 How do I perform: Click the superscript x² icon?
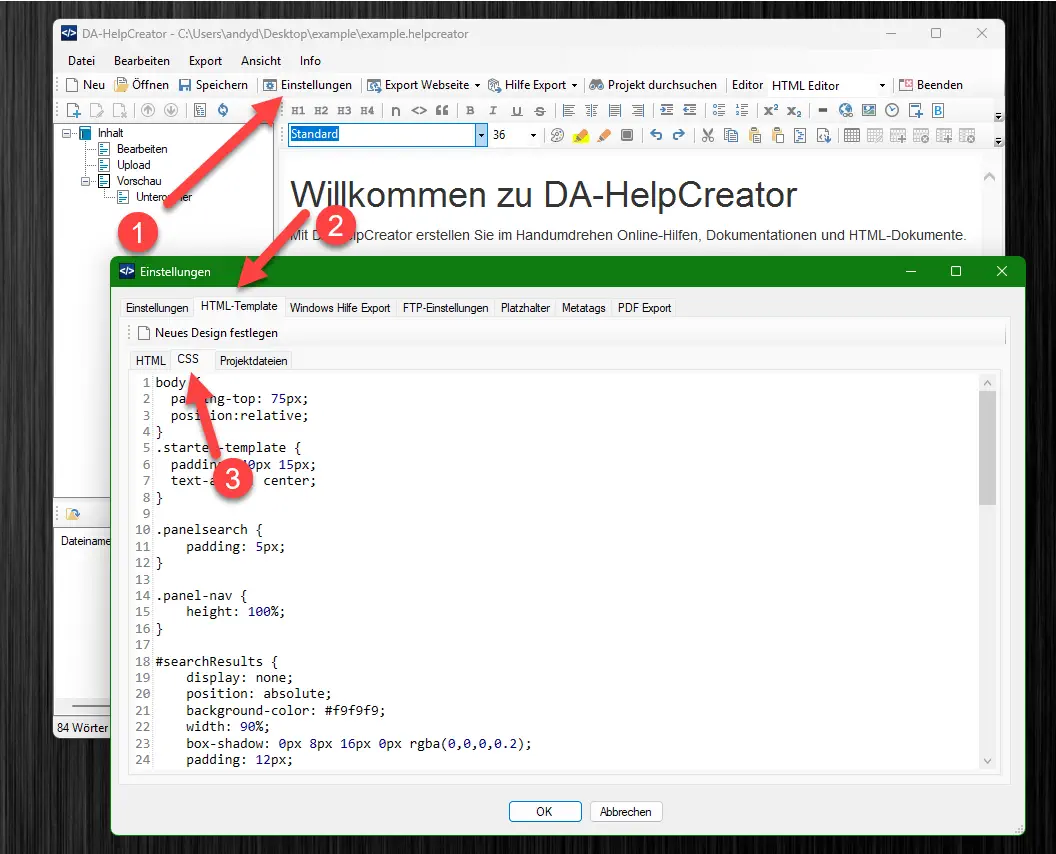pyautogui.click(x=770, y=111)
